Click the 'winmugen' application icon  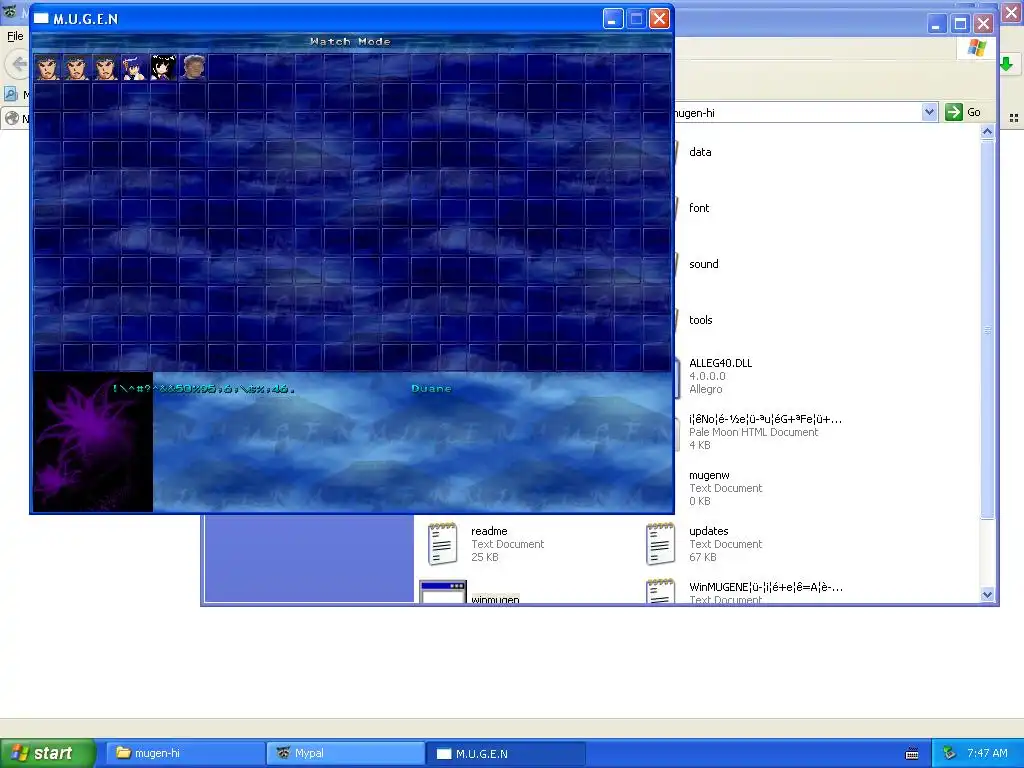[x=442, y=591]
